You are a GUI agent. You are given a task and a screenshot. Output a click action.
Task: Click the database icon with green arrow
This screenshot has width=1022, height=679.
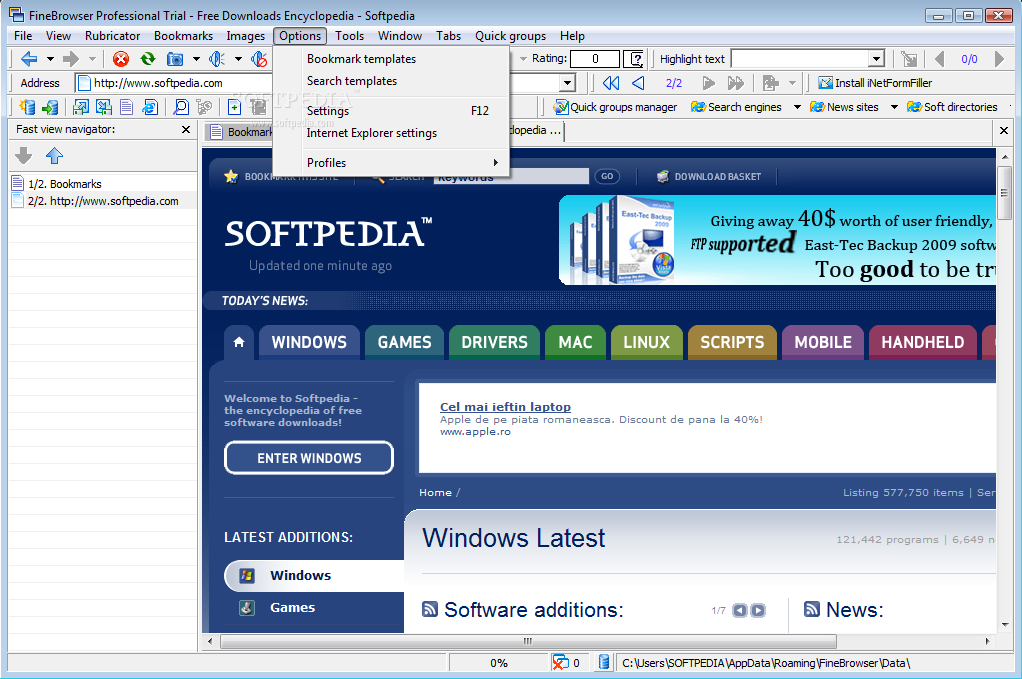[x=50, y=107]
